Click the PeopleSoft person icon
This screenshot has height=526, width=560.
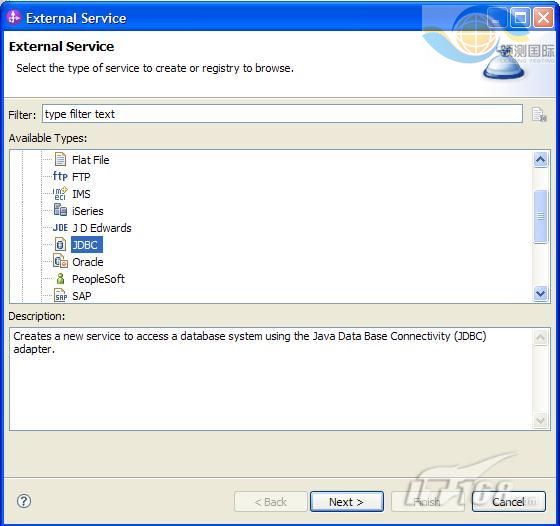tap(60, 279)
